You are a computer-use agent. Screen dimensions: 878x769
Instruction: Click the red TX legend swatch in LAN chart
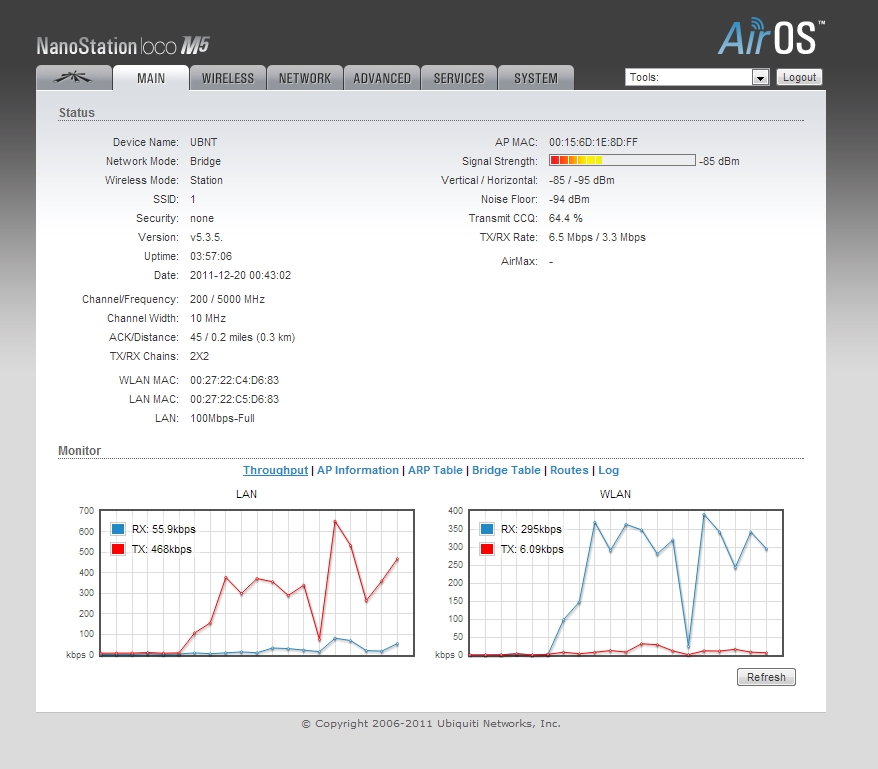coord(118,549)
